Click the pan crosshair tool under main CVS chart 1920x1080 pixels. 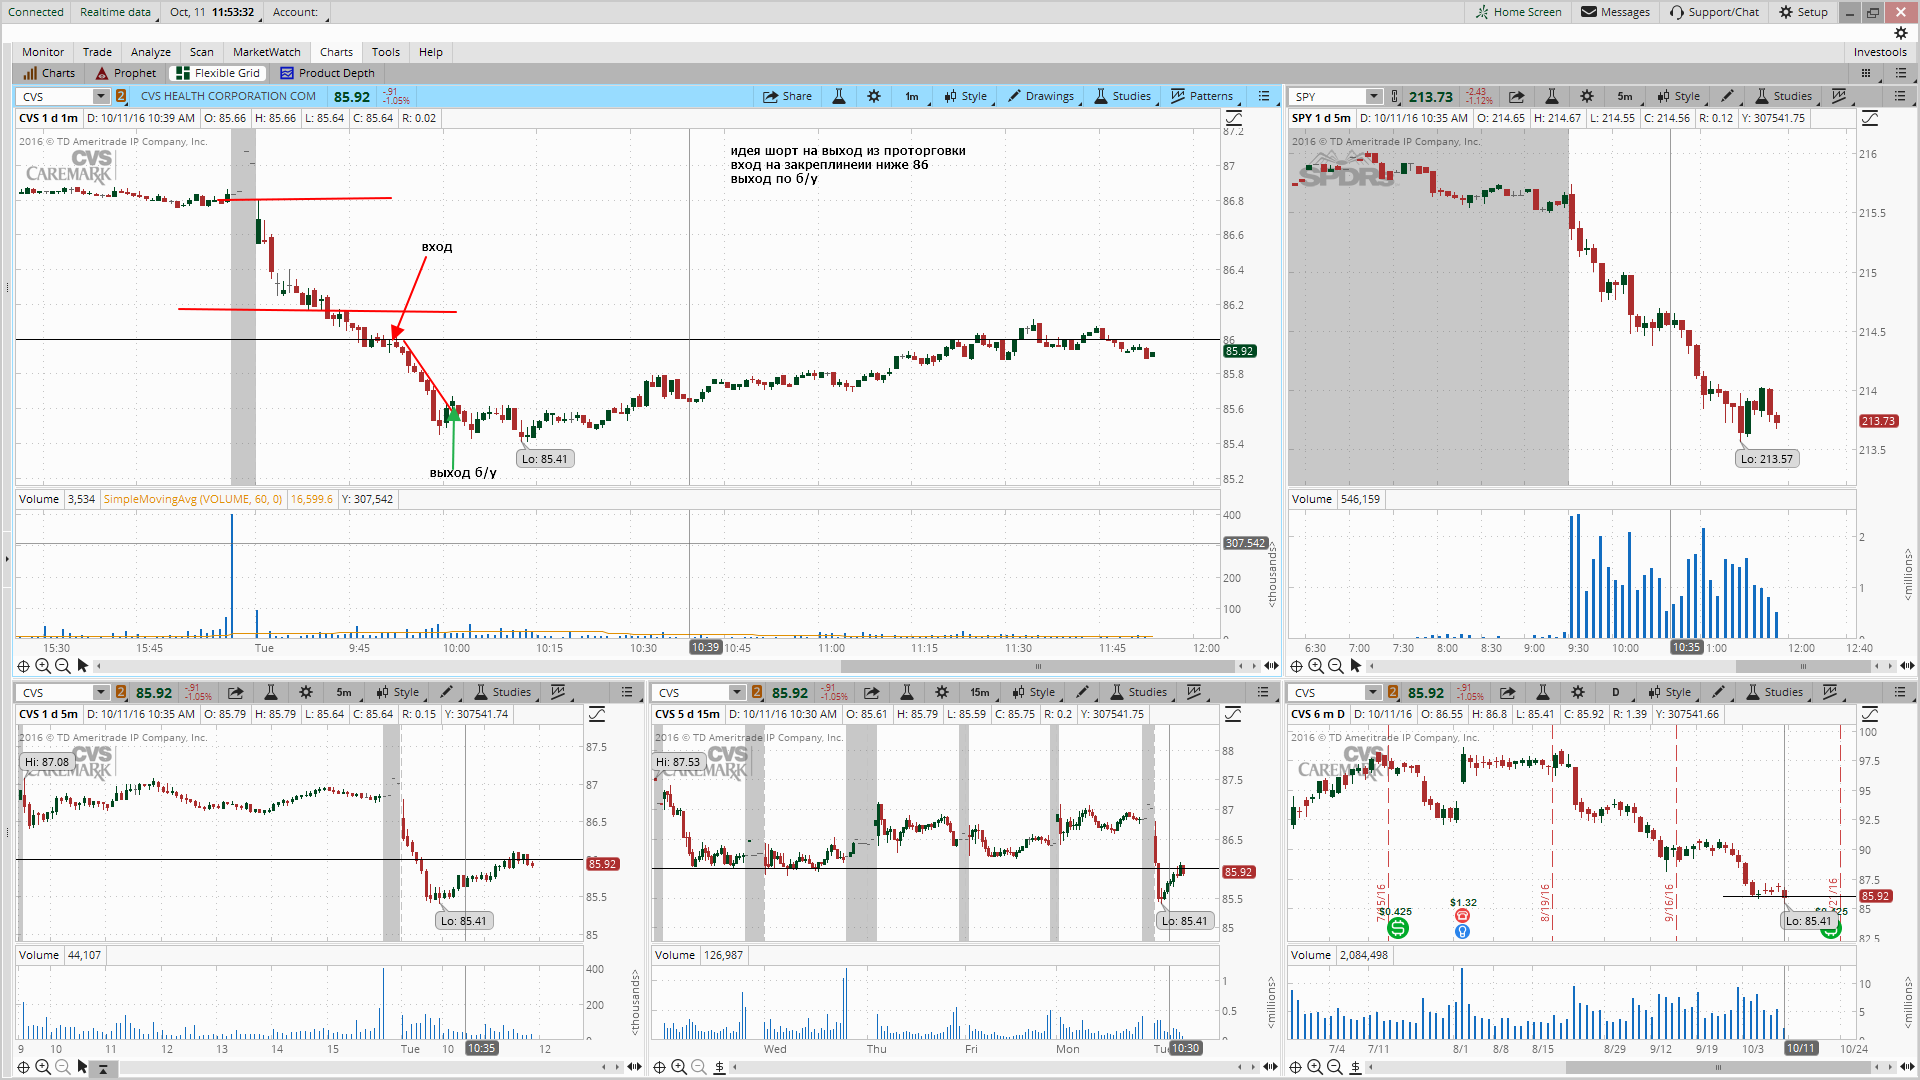point(24,666)
